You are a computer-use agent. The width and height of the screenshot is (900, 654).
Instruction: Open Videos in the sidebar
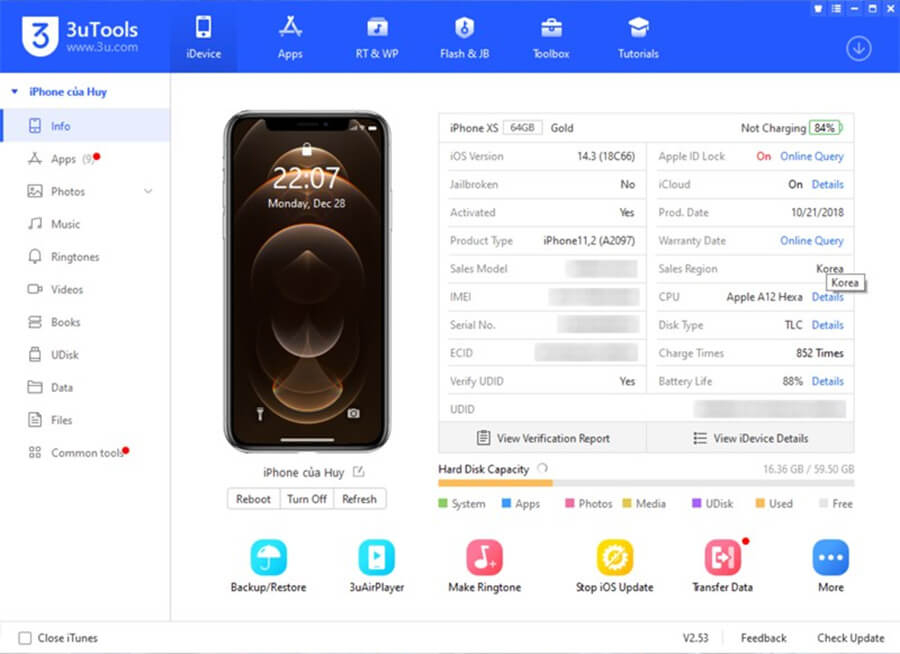point(85,289)
